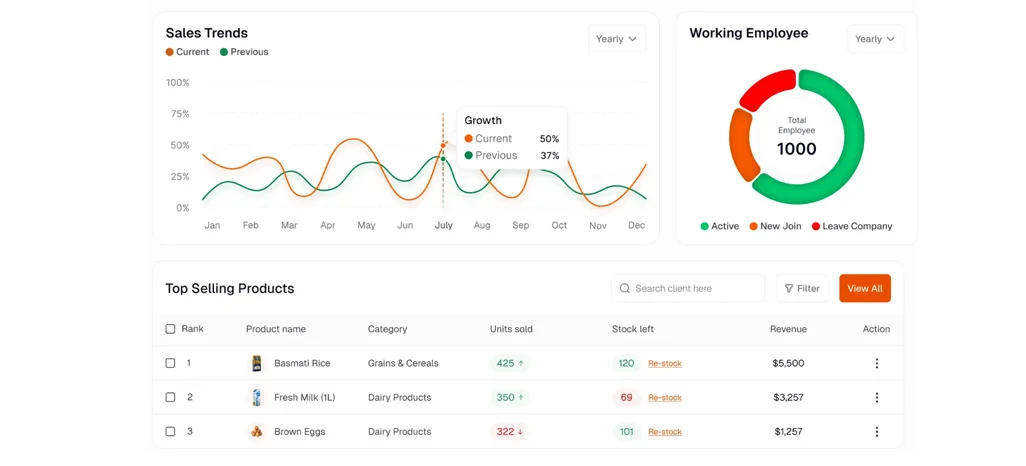1026x466 pixels.
Task: Click the Brown Eggs product name
Action: (x=300, y=432)
